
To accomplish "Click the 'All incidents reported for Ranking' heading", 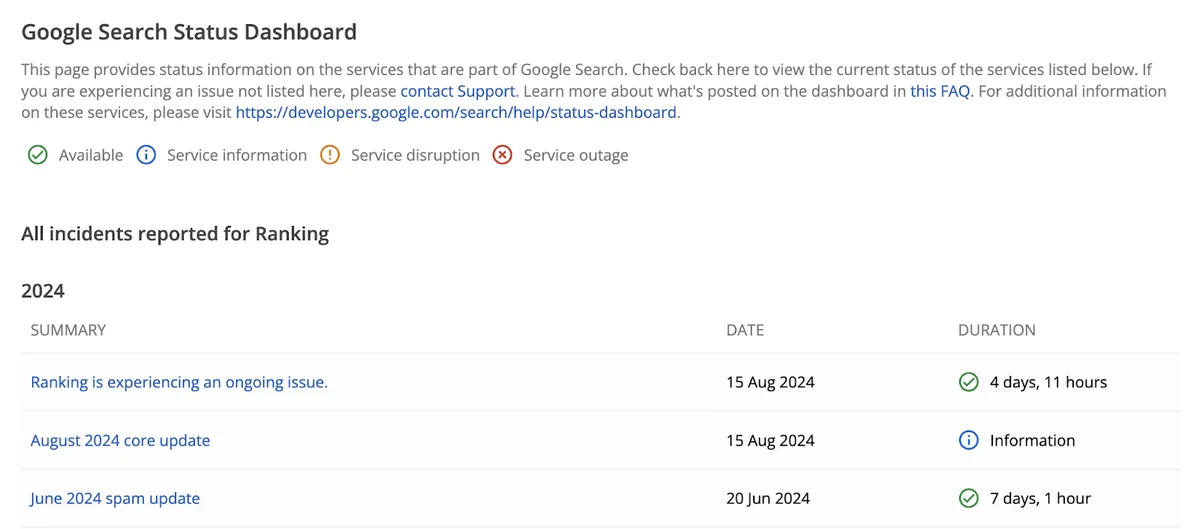I will pos(175,234).
